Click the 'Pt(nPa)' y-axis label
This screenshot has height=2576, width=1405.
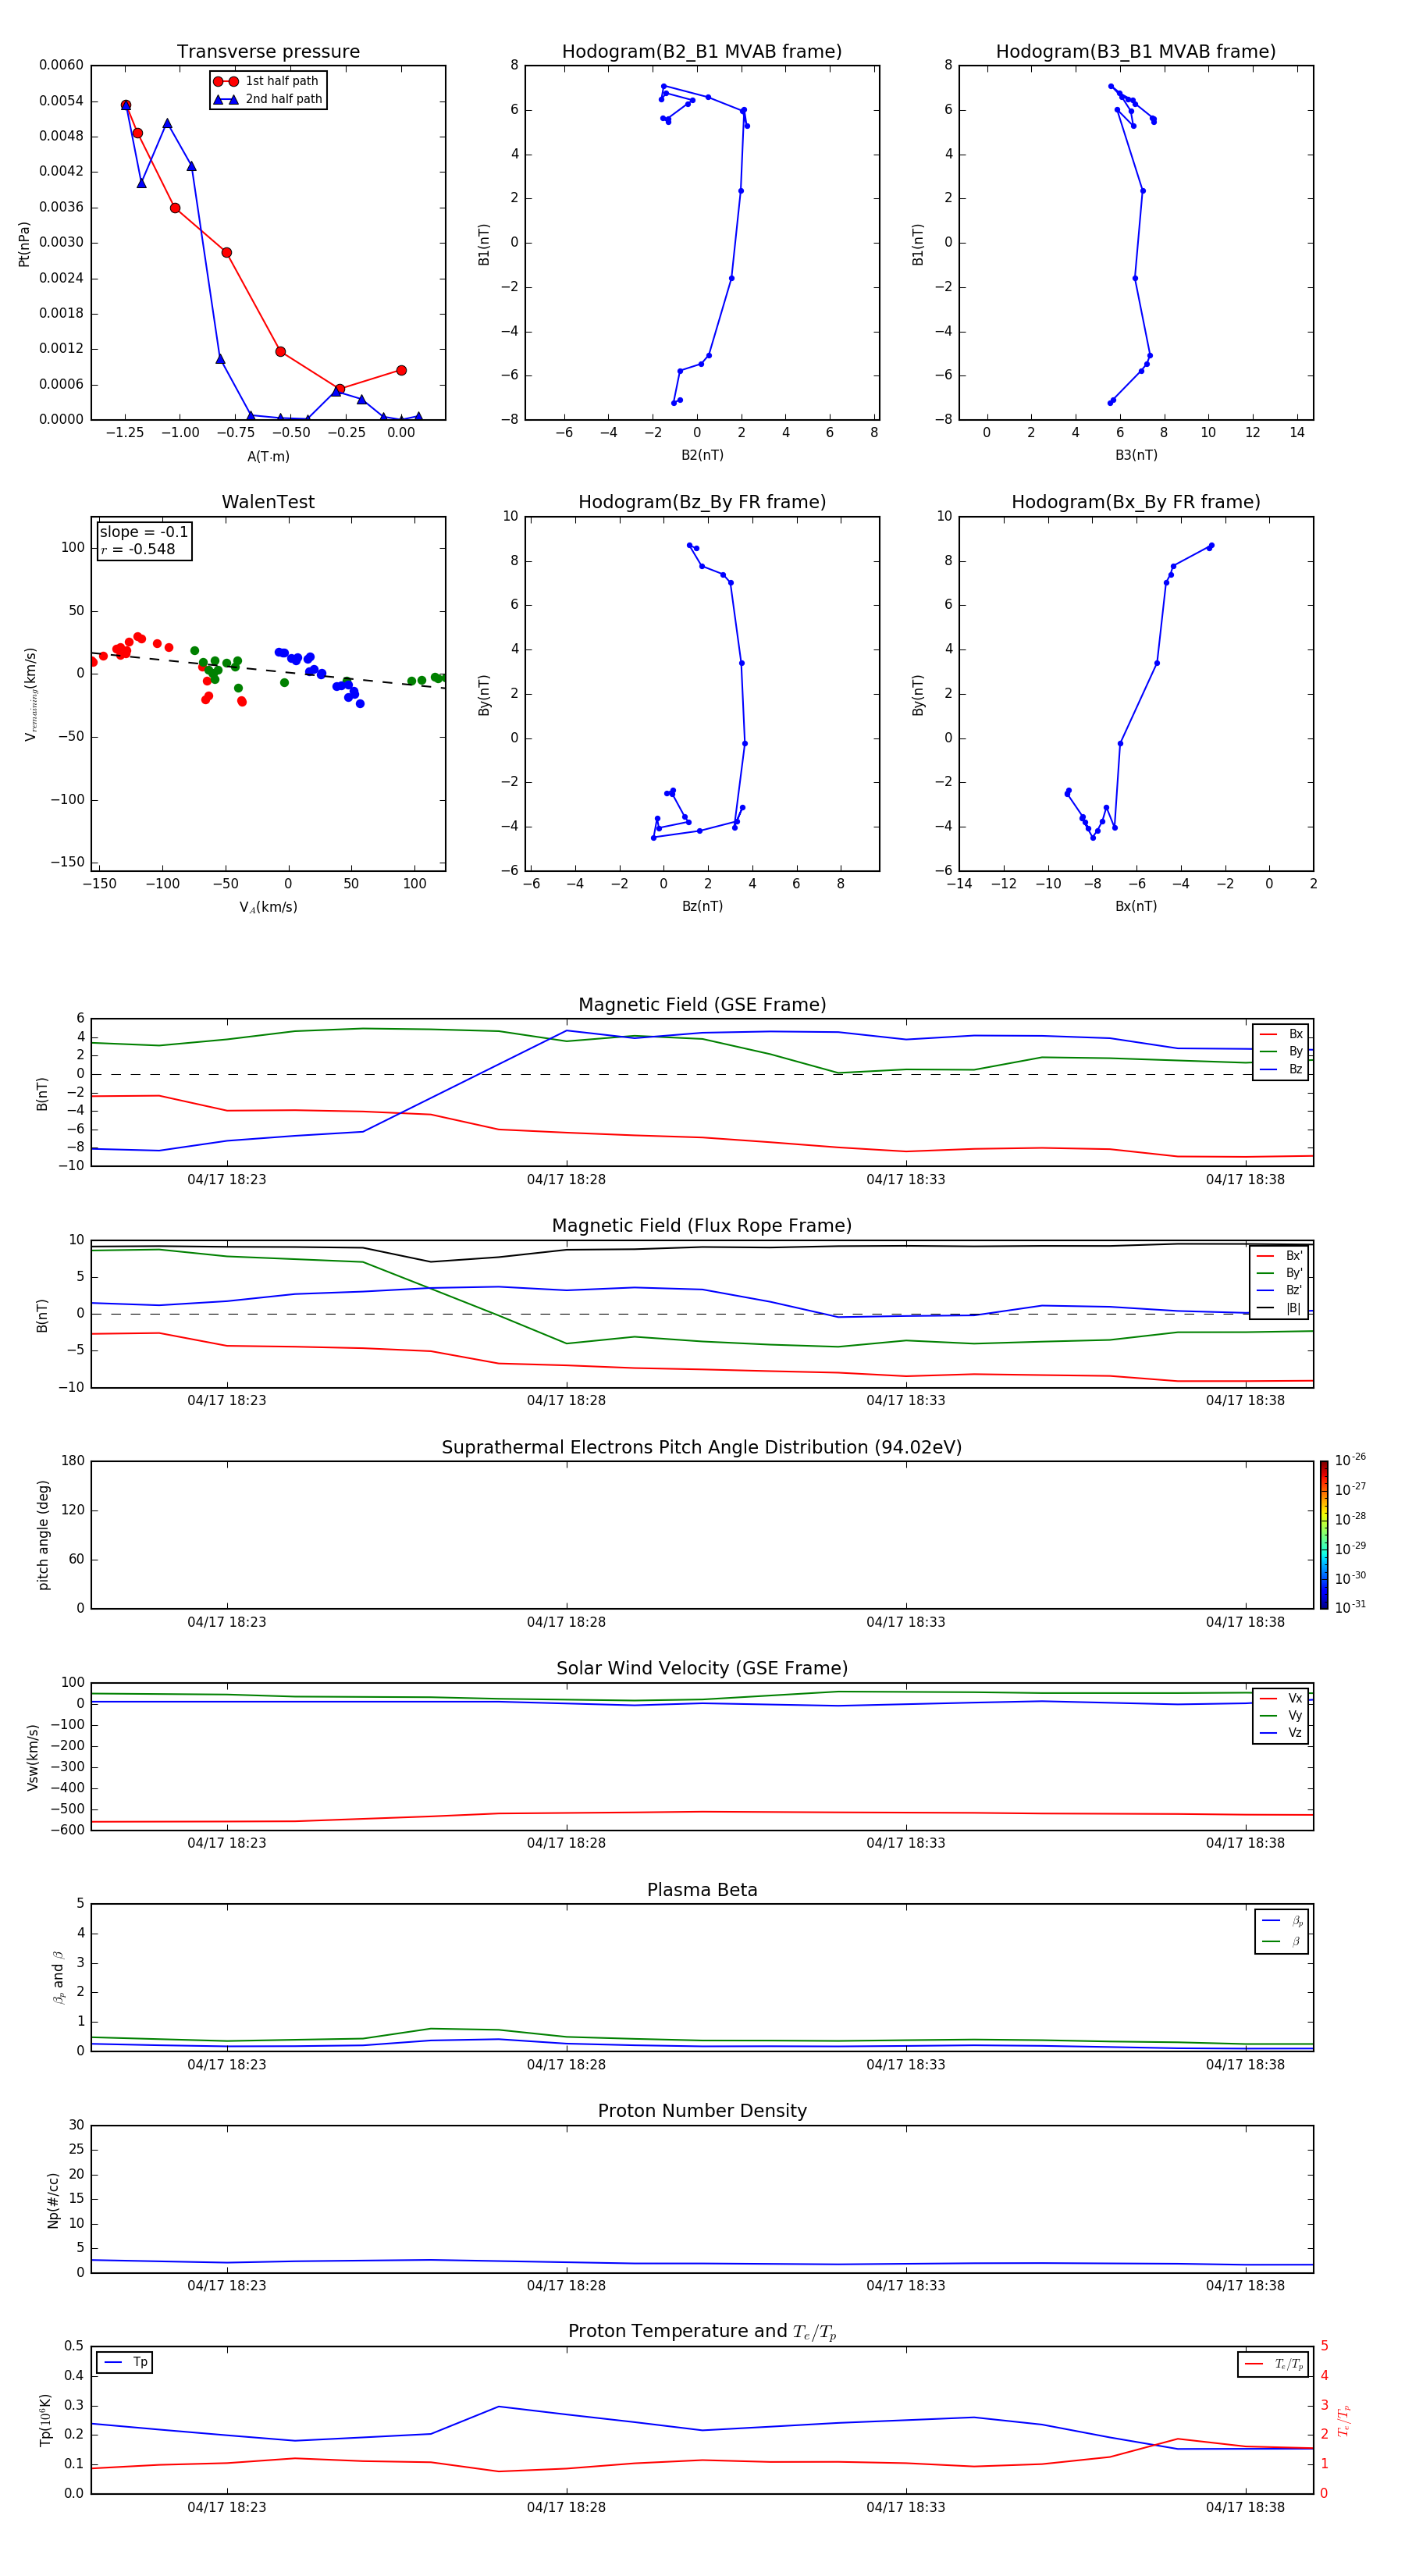point(24,243)
